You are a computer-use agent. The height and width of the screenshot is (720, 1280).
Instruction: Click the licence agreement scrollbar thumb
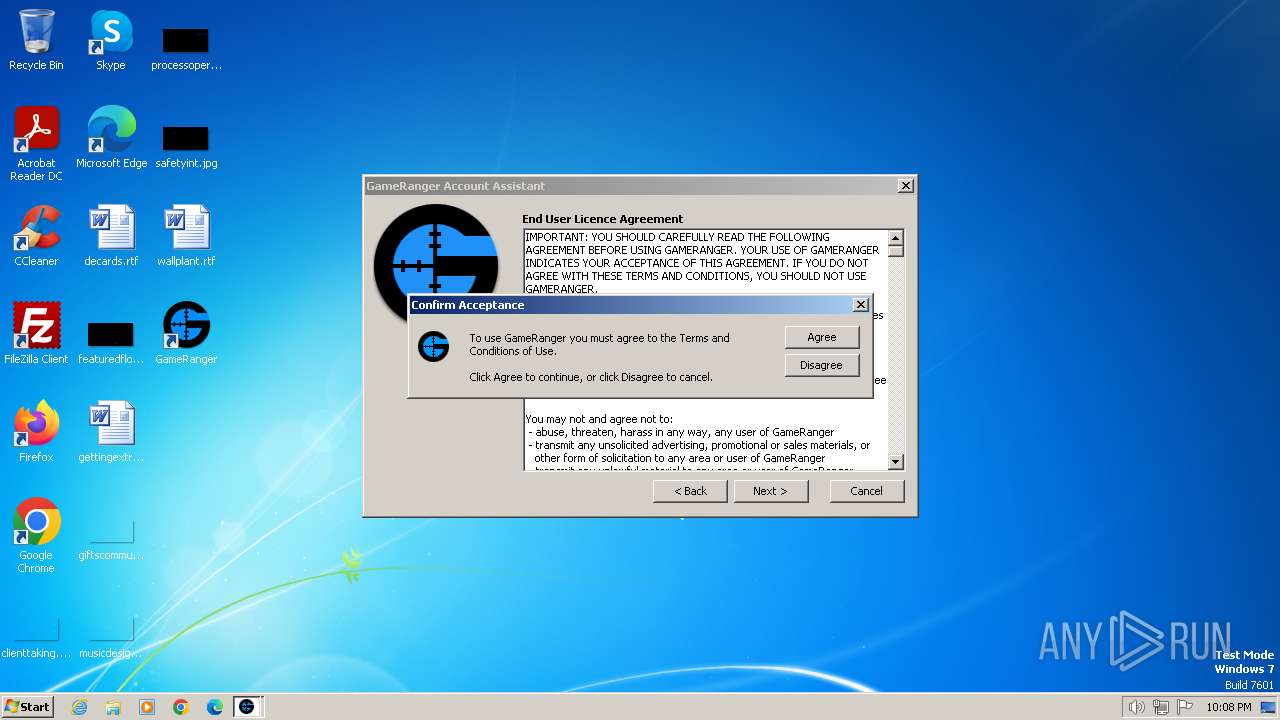pos(896,251)
